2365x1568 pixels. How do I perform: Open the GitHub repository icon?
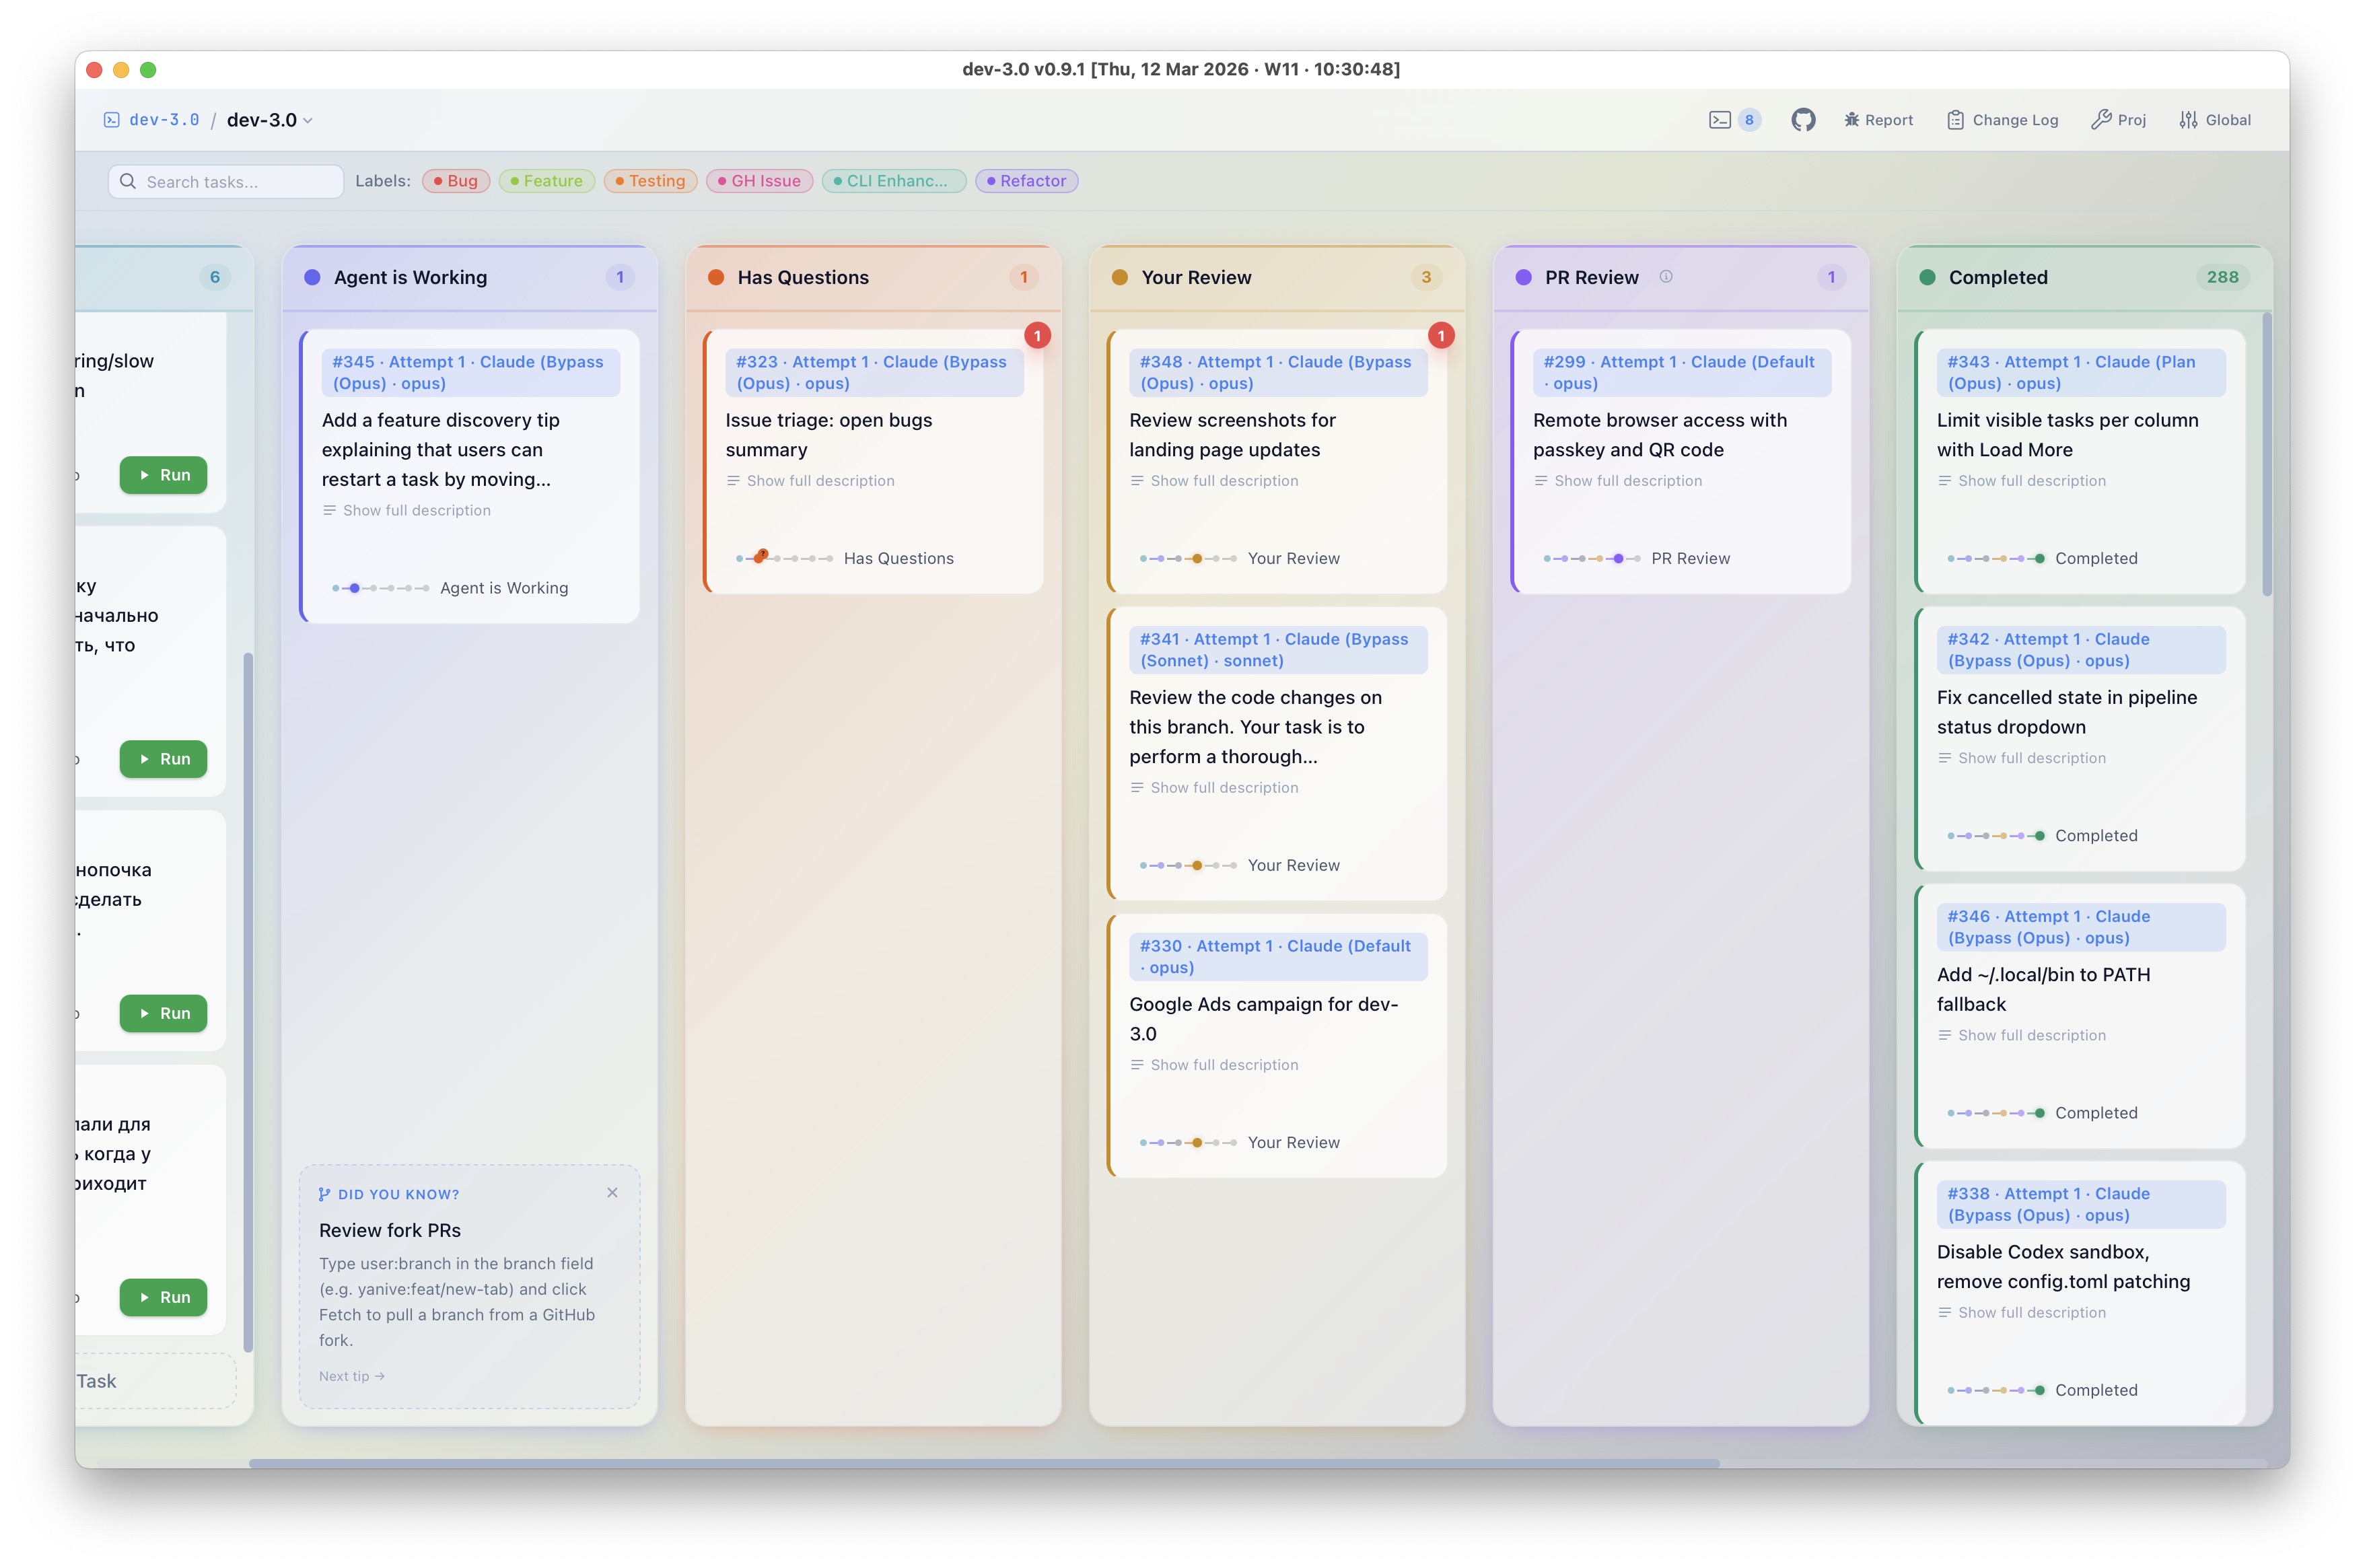pyautogui.click(x=1804, y=119)
